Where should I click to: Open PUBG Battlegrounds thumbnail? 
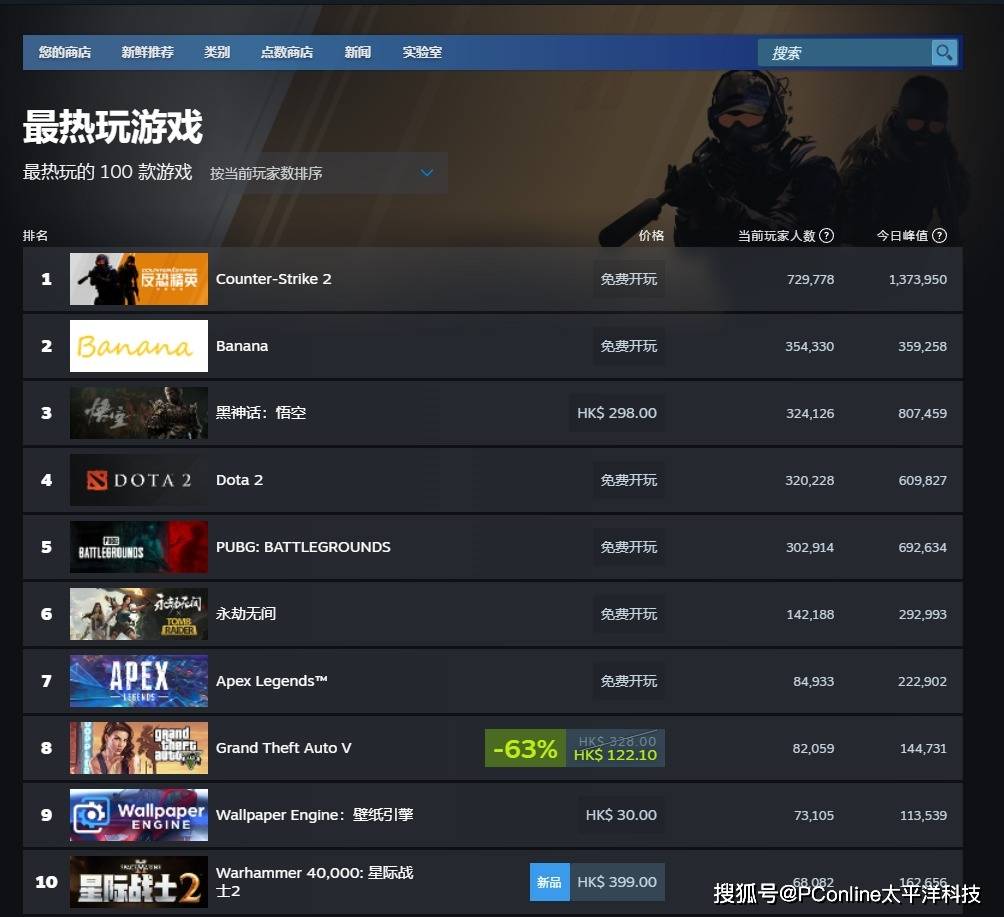tap(139, 547)
